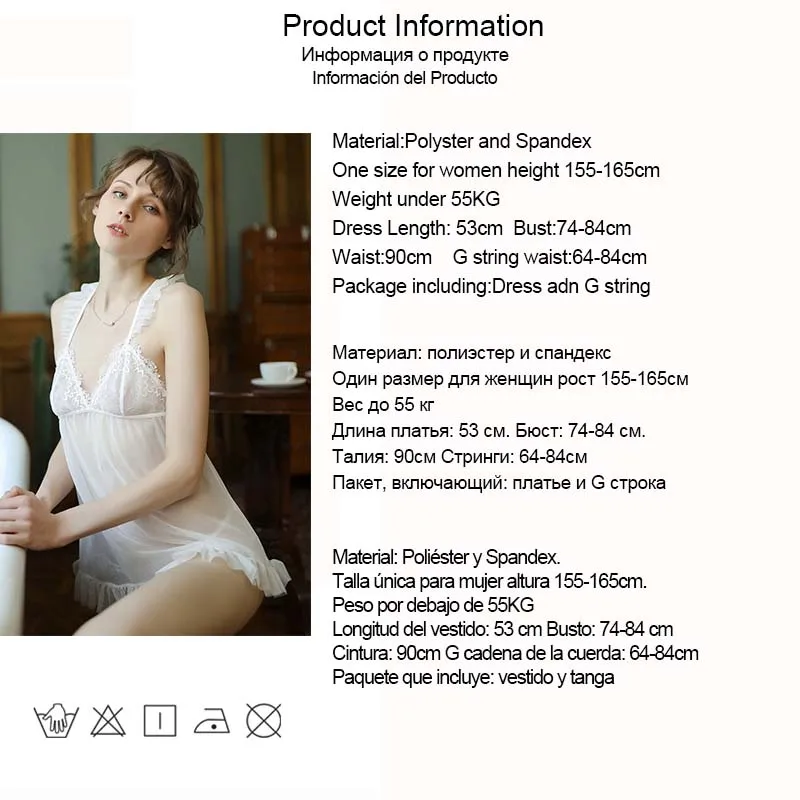Image resolution: width=800 pixels, height=800 pixels.
Task: Click the hand wash care icon
Action: pos(56,720)
